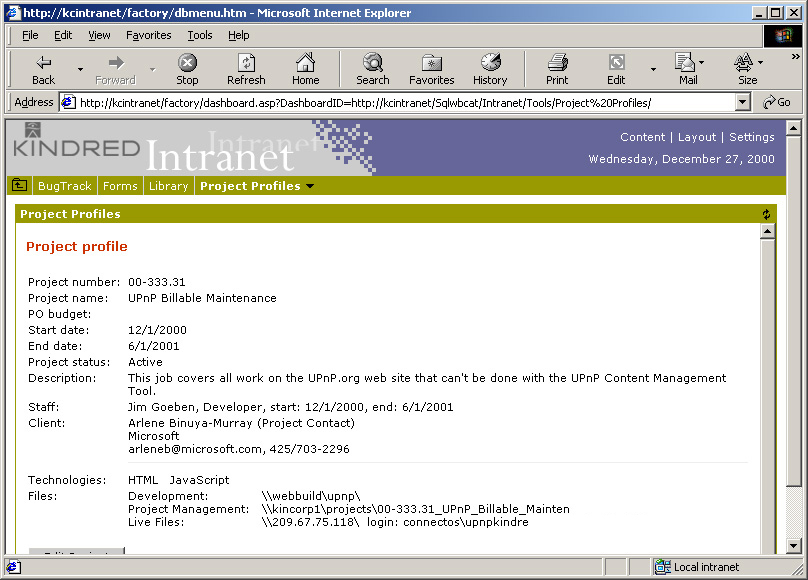Viewport: 808px width, 580px height.
Task: Click the IE icon in the title bar
Action: point(13,12)
